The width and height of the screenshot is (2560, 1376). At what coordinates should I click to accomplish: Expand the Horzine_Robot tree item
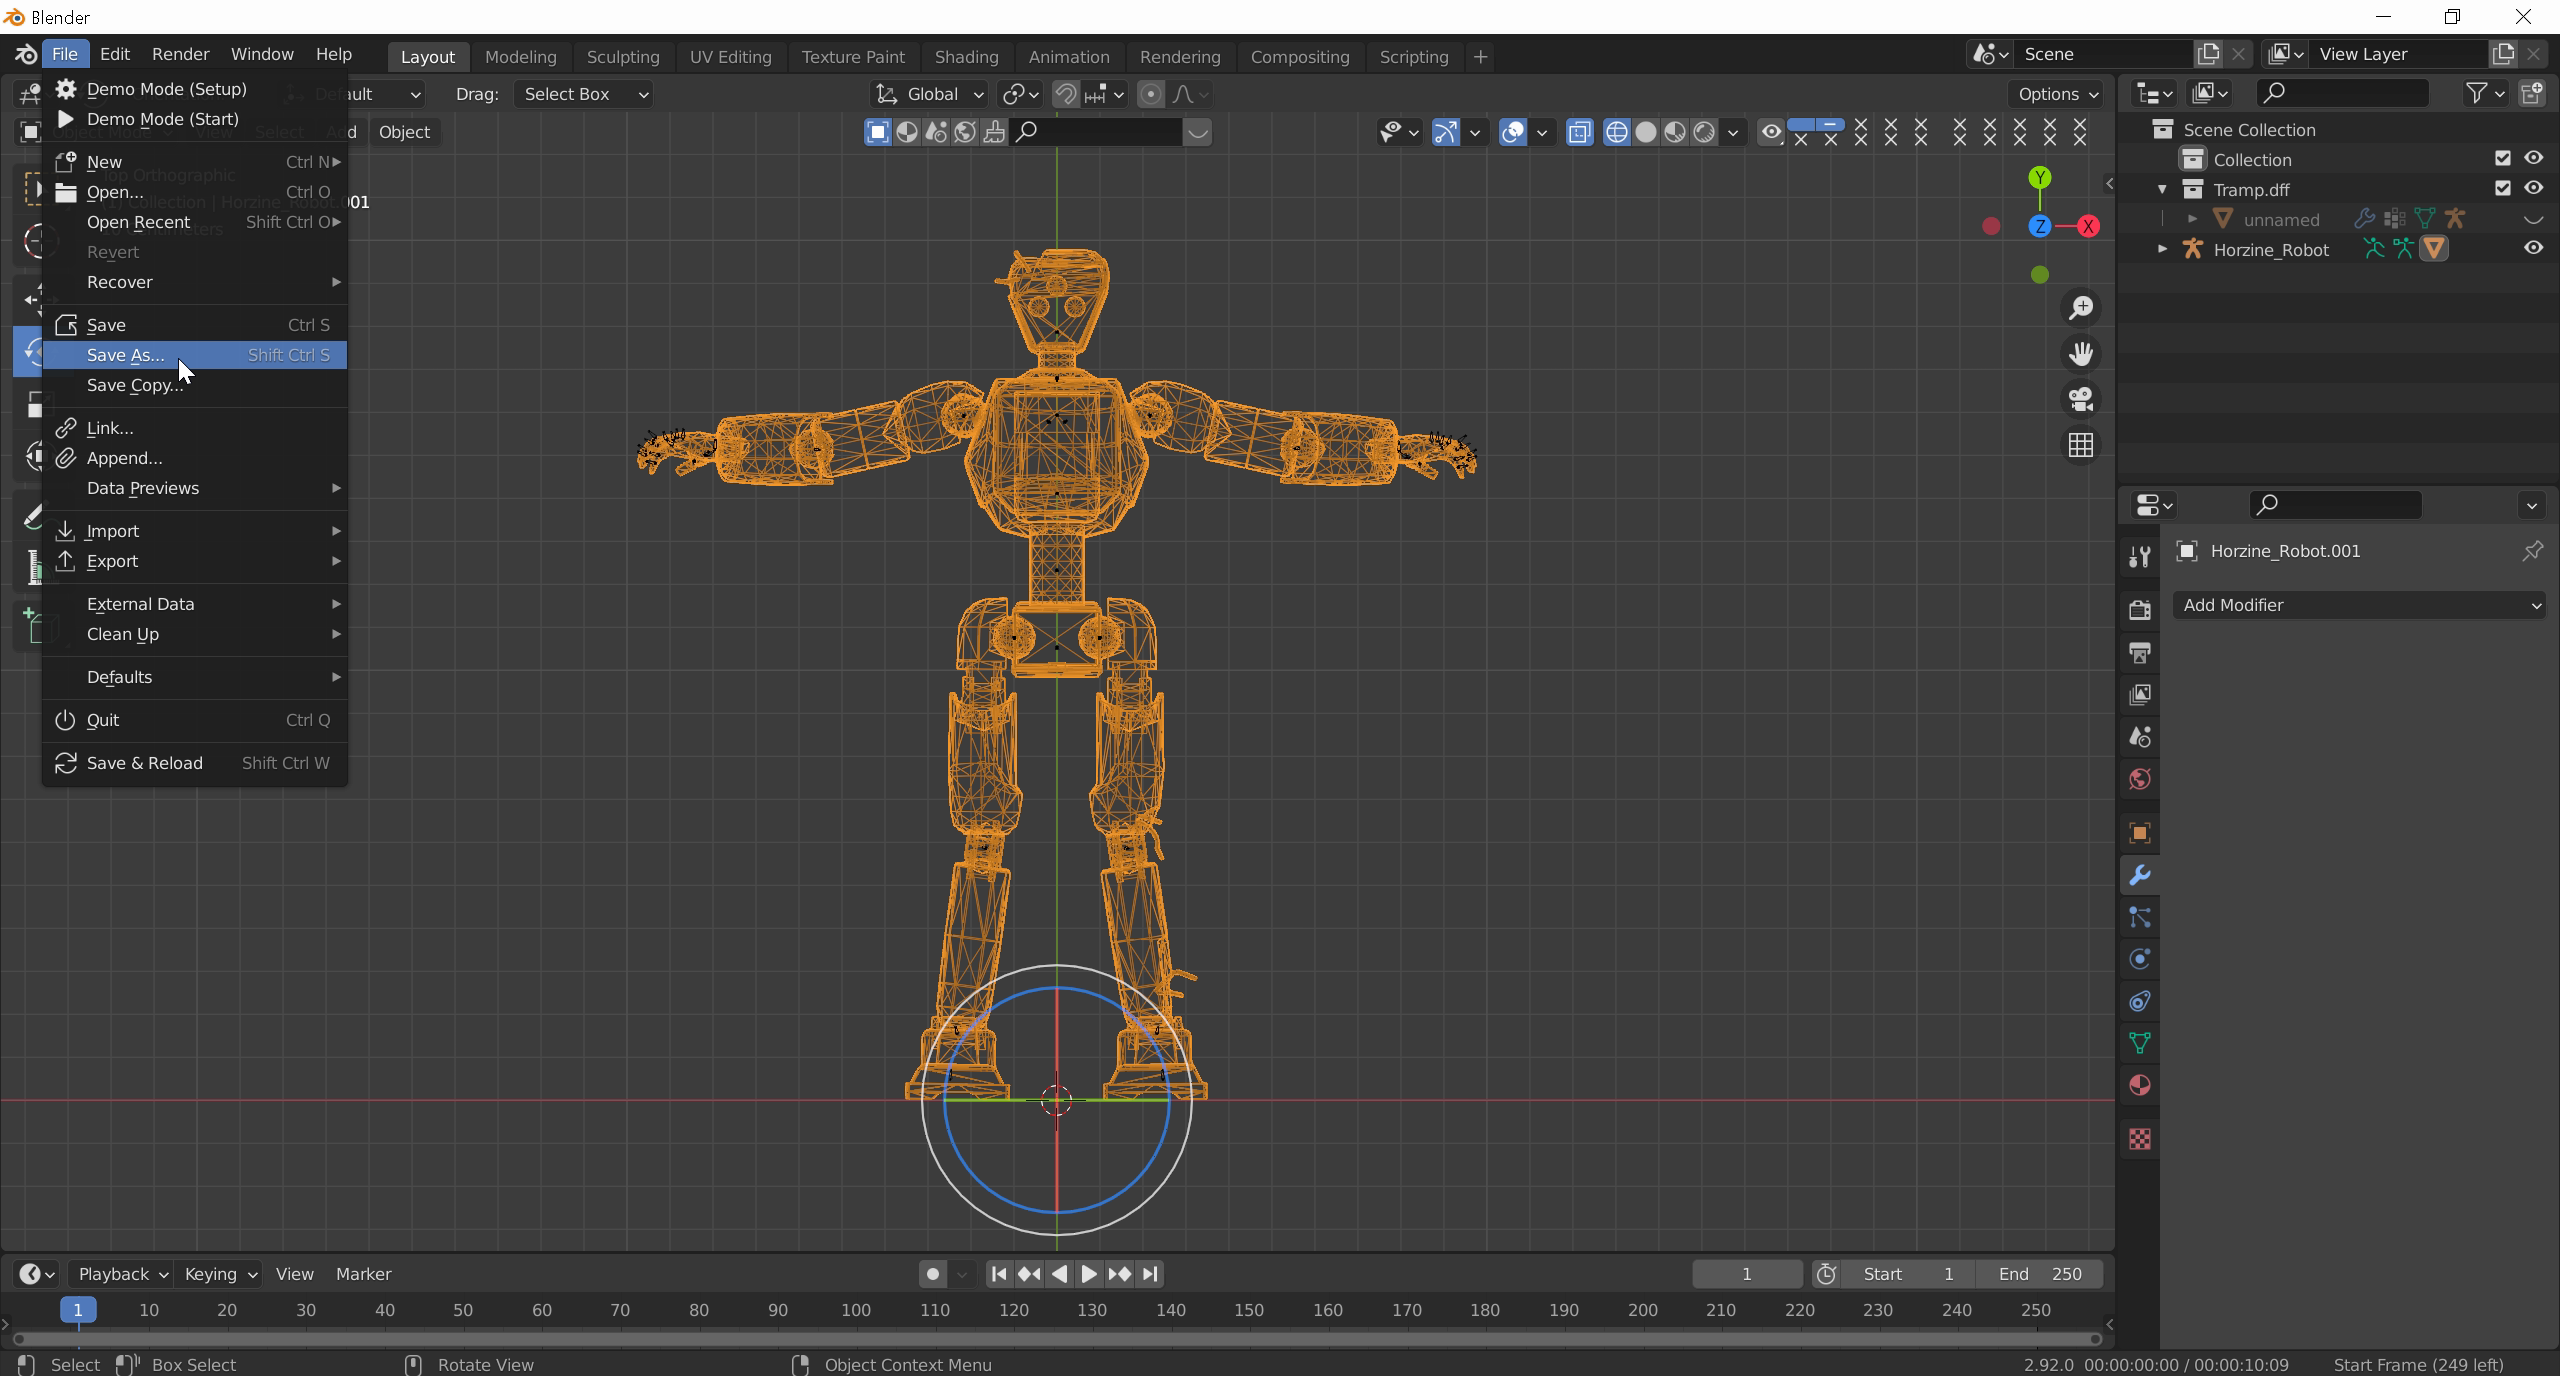point(2162,249)
